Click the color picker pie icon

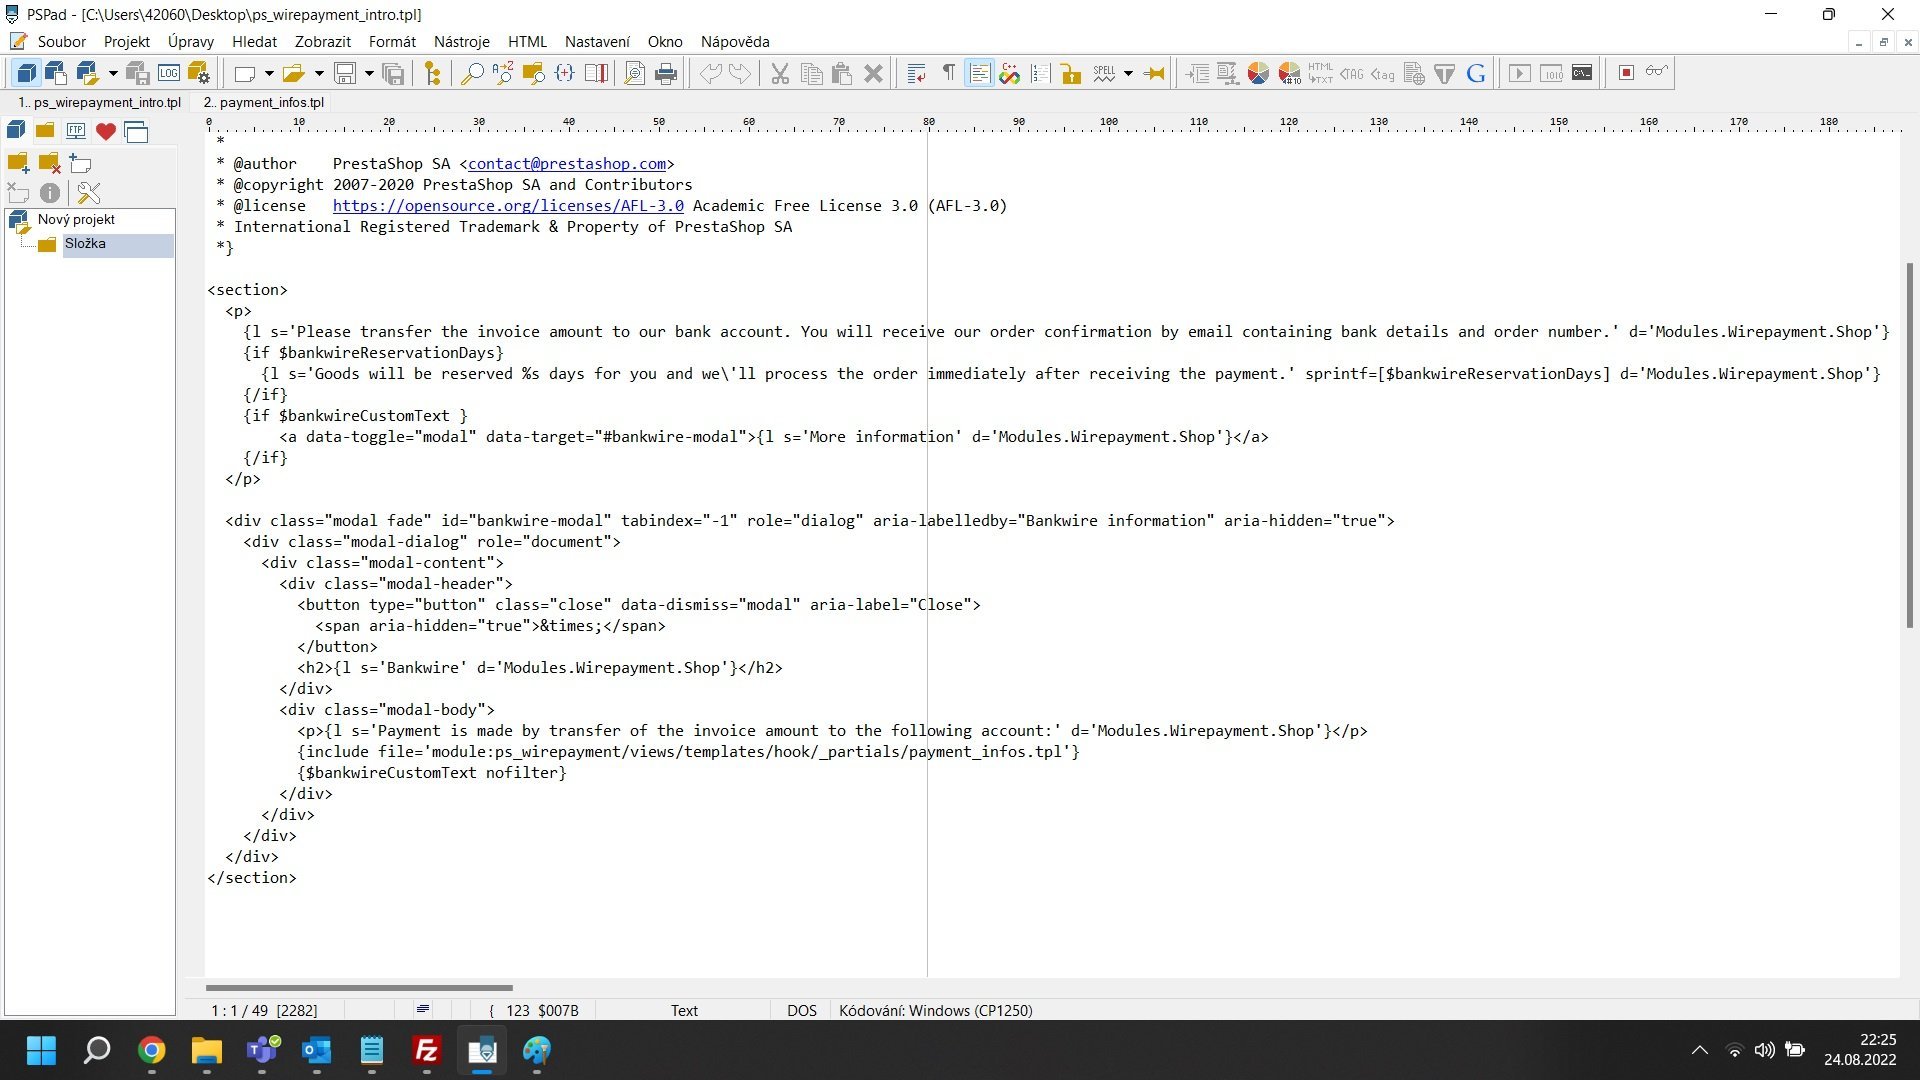1258,73
